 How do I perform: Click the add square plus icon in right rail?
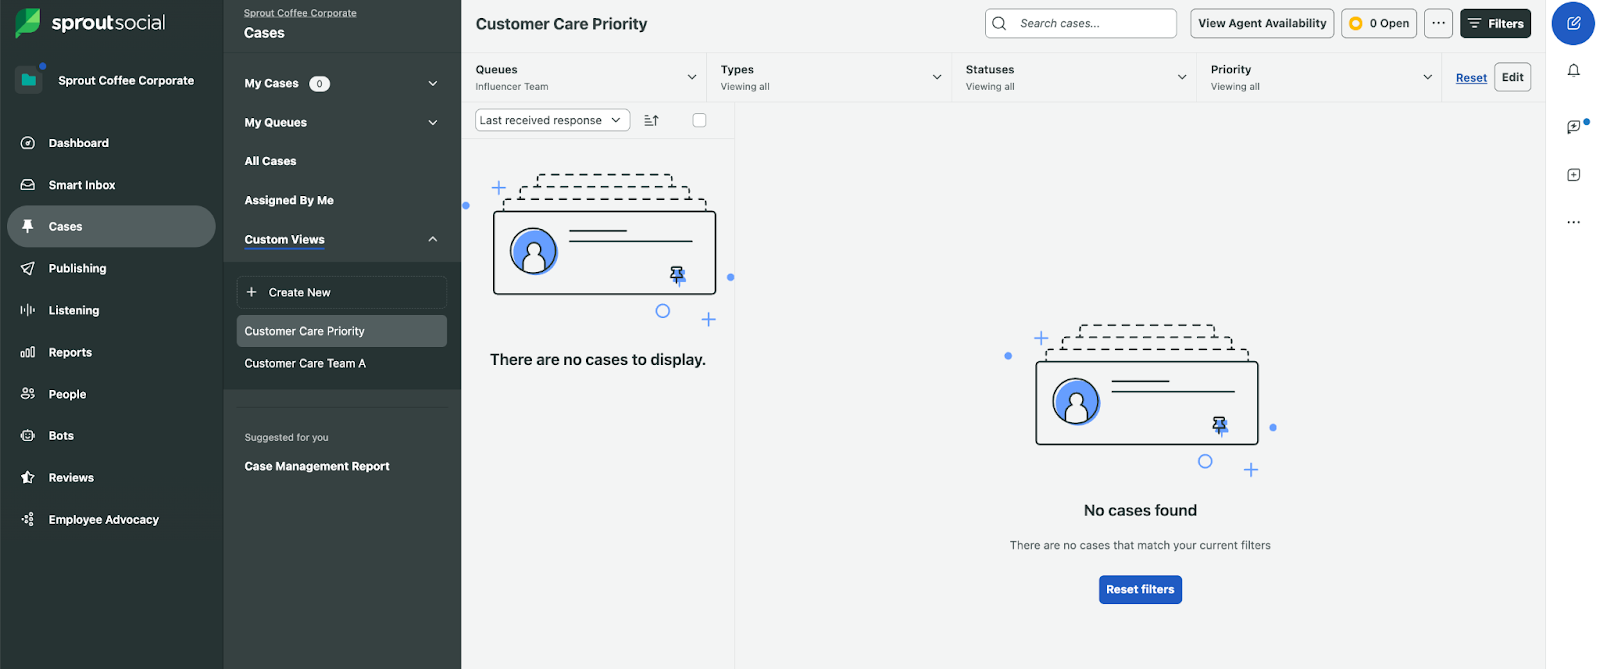click(1573, 175)
